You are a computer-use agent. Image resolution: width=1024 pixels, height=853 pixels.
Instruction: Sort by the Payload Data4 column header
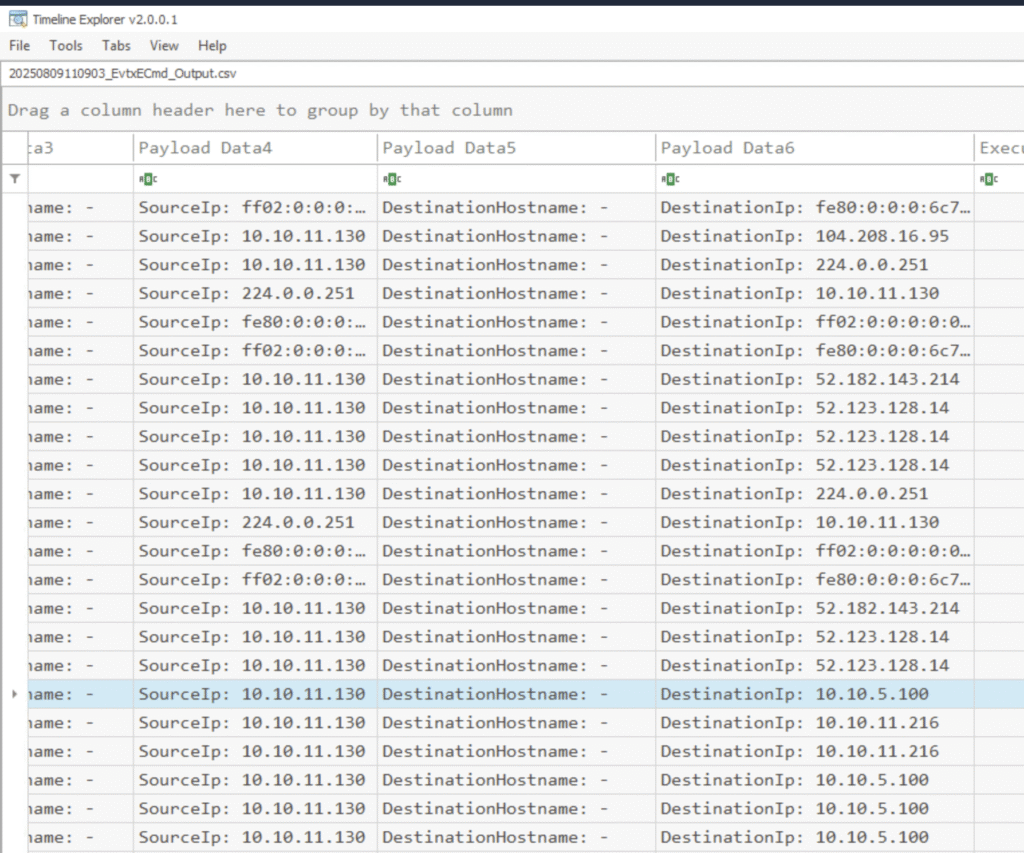click(x=205, y=148)
